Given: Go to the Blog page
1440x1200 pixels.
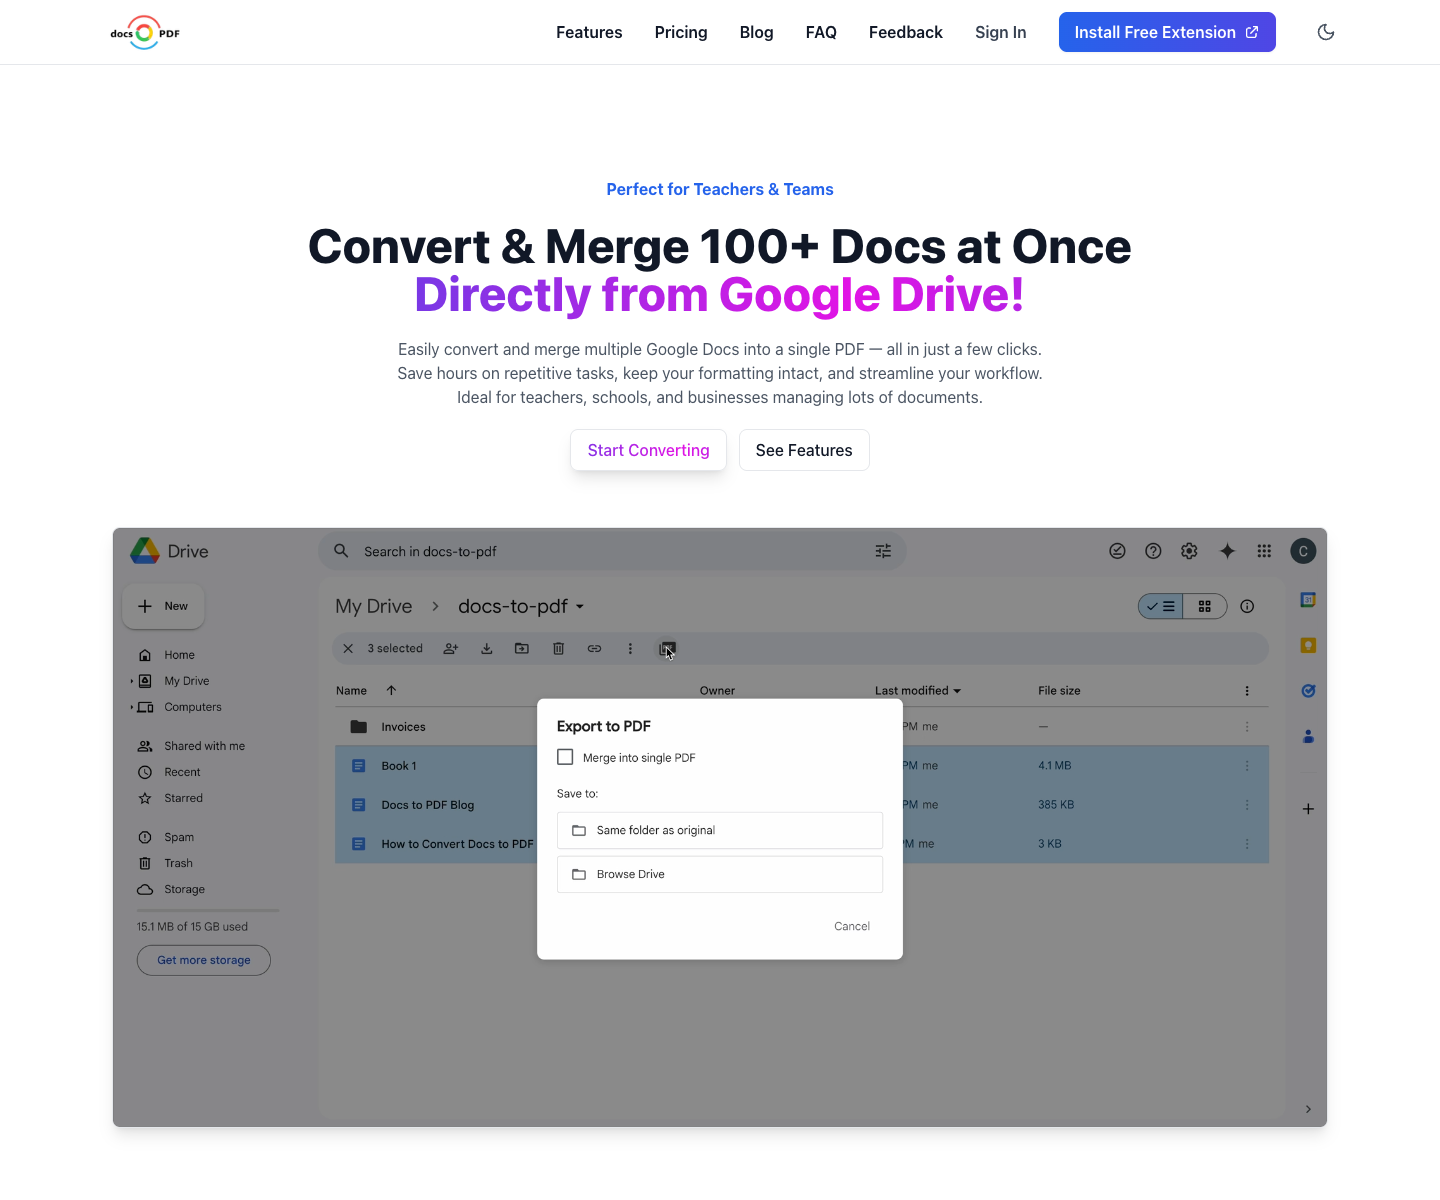Looking at the screenshot, I should pos(756,32).
